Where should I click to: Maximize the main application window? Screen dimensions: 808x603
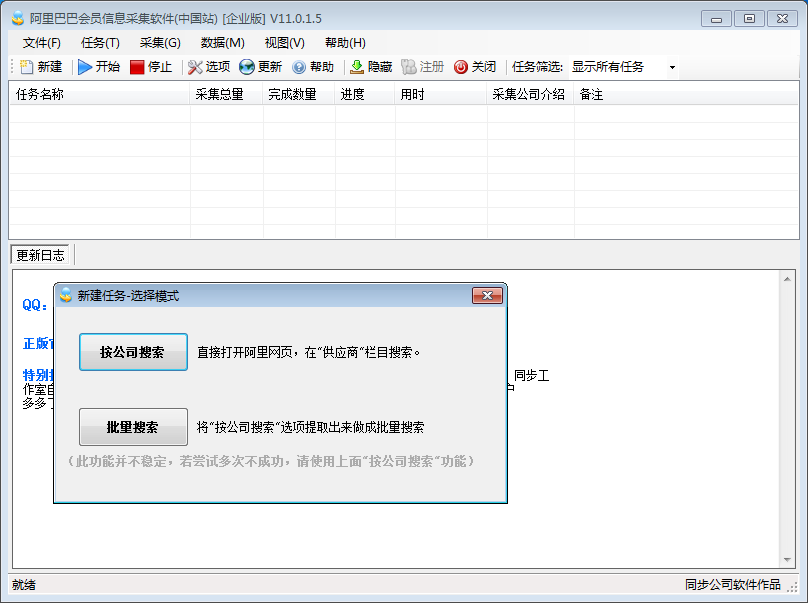tap(749, 19)
